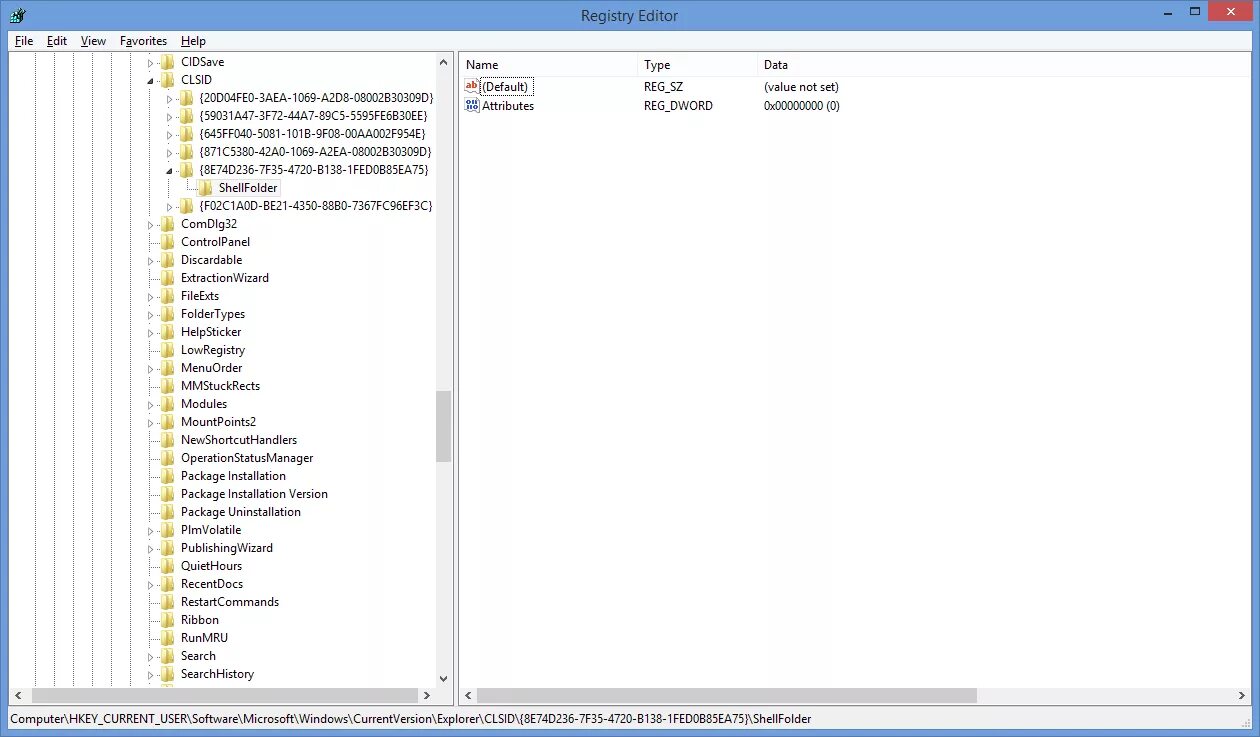
Task: Click folder icon of {59031A47-3F72-44A7-89C5-5595FE6B30EE}
Action: click(185, 116)
